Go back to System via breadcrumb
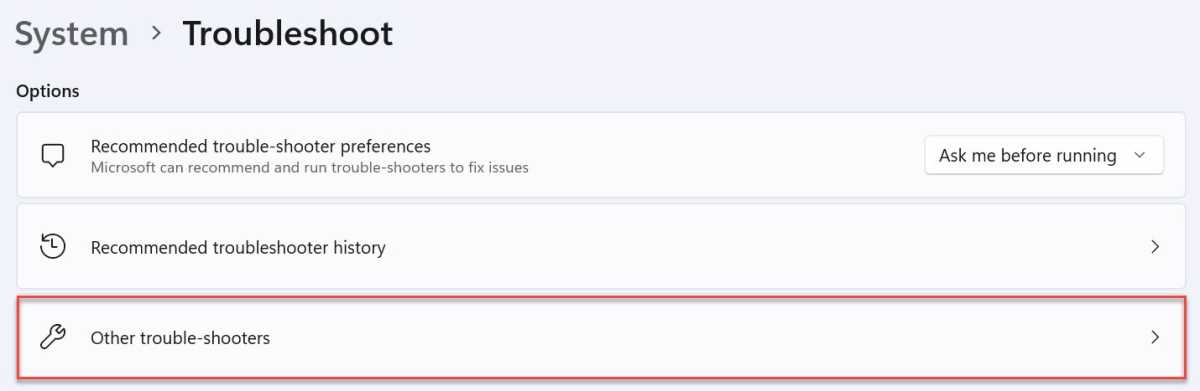The image size is (1200, 391). point(72,33)
